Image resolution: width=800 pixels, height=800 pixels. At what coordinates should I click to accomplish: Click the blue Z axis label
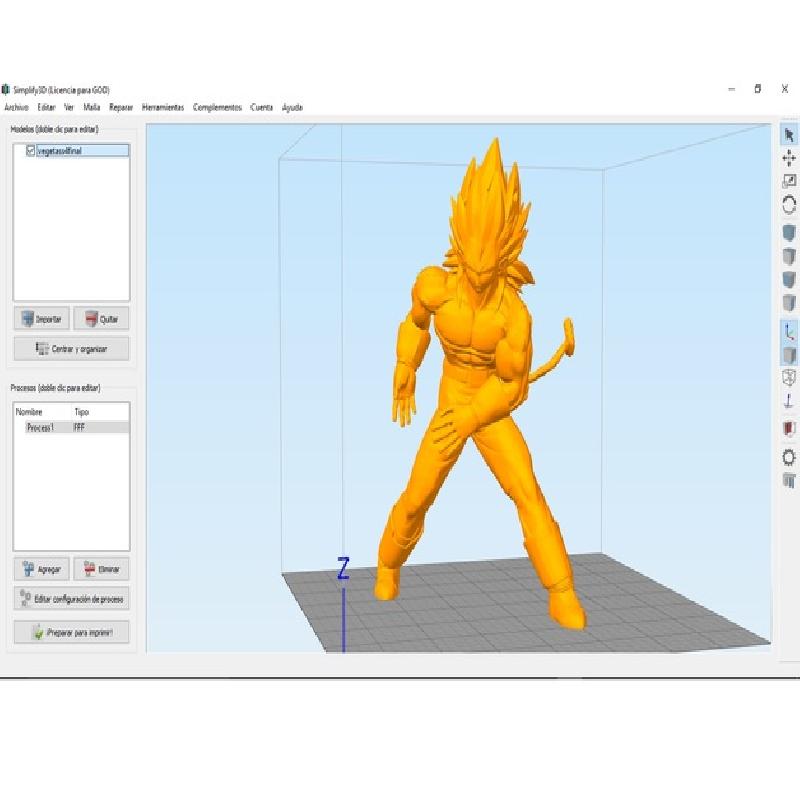point(343,568)
